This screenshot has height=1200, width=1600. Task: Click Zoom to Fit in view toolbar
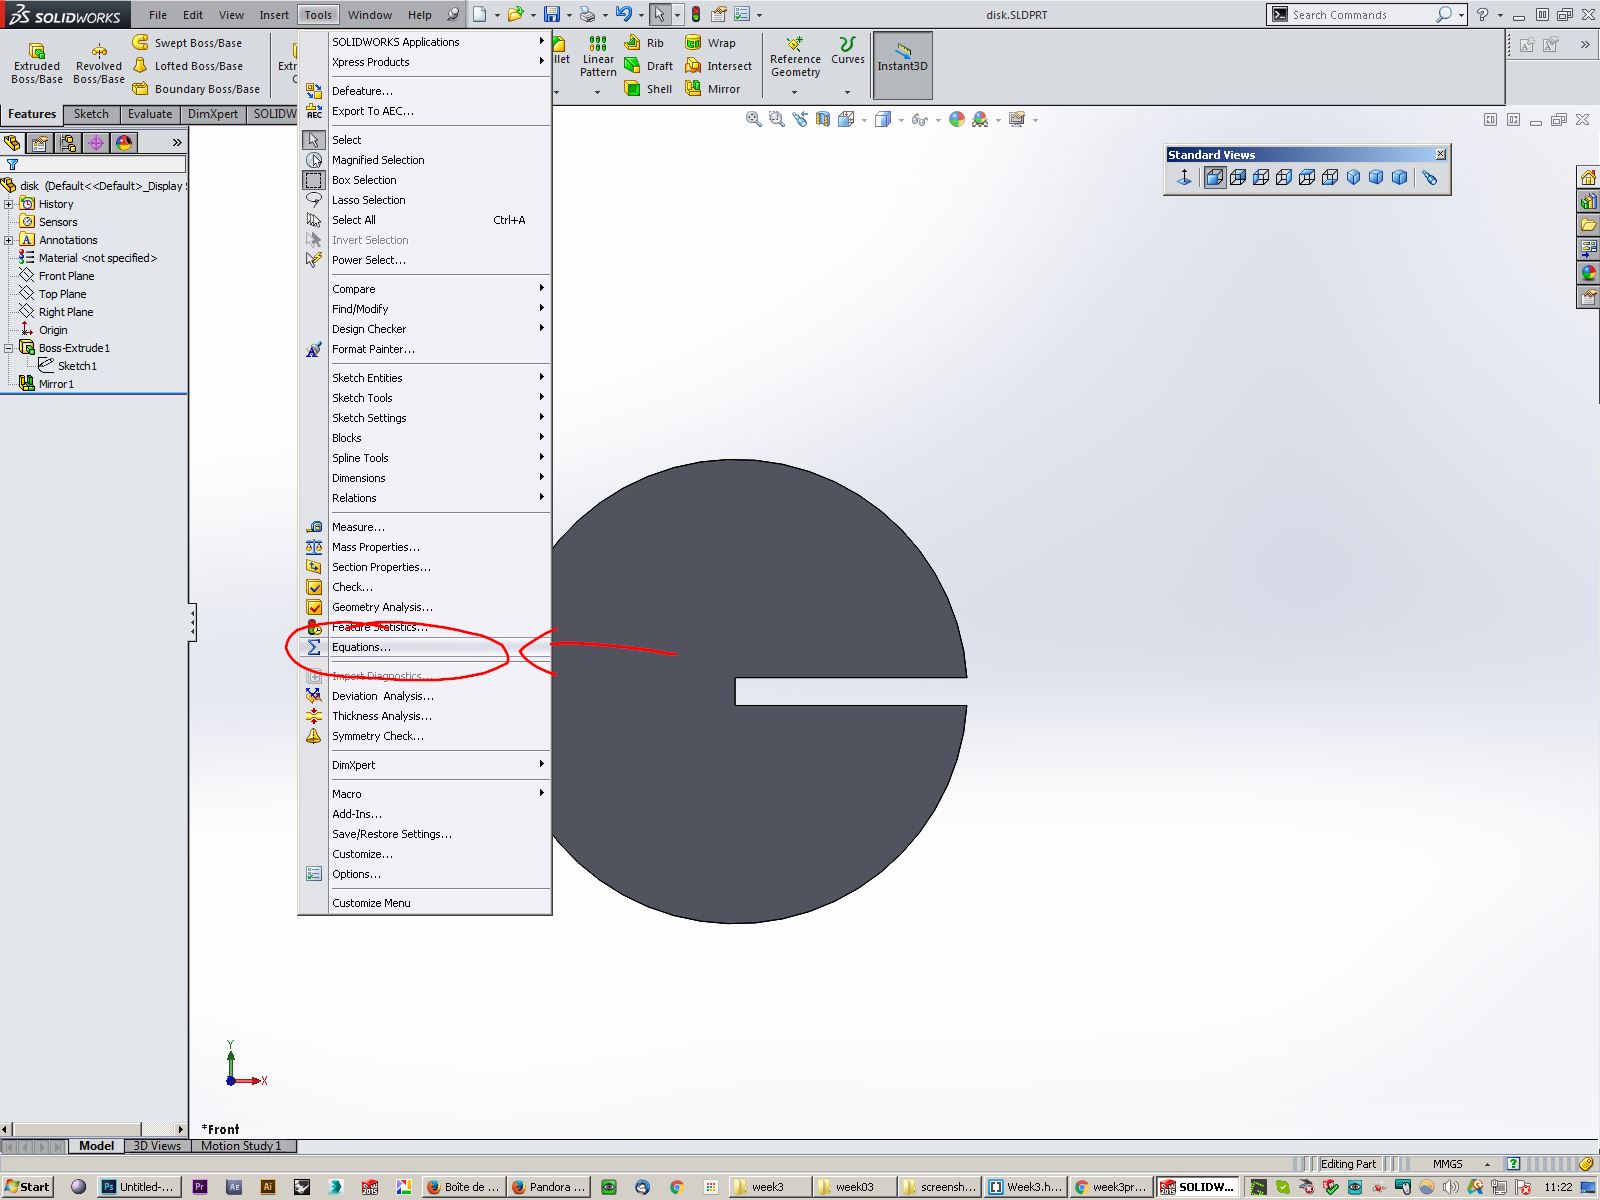point(754,119)
